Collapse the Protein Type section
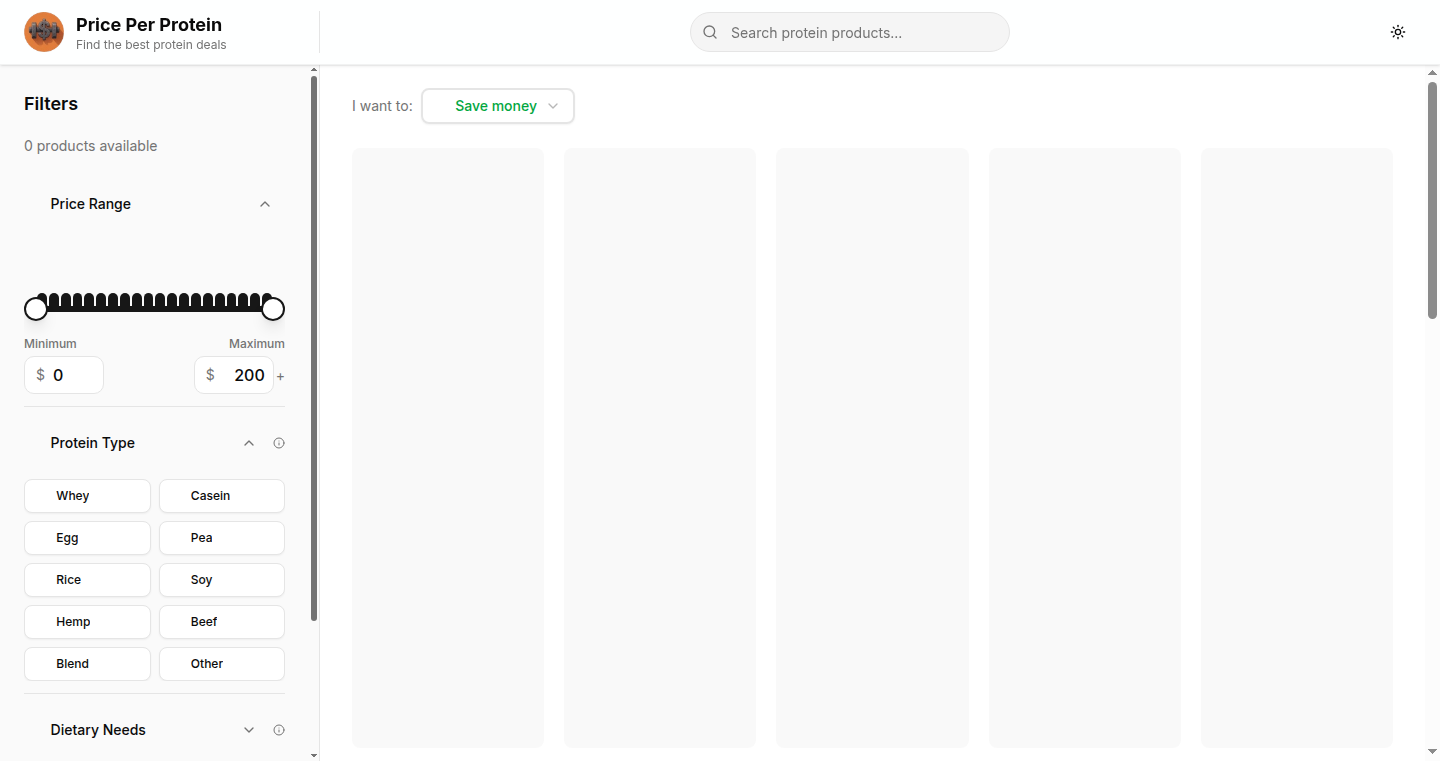Viewport: 1440px width, 761px height. (x=249, y=443)
